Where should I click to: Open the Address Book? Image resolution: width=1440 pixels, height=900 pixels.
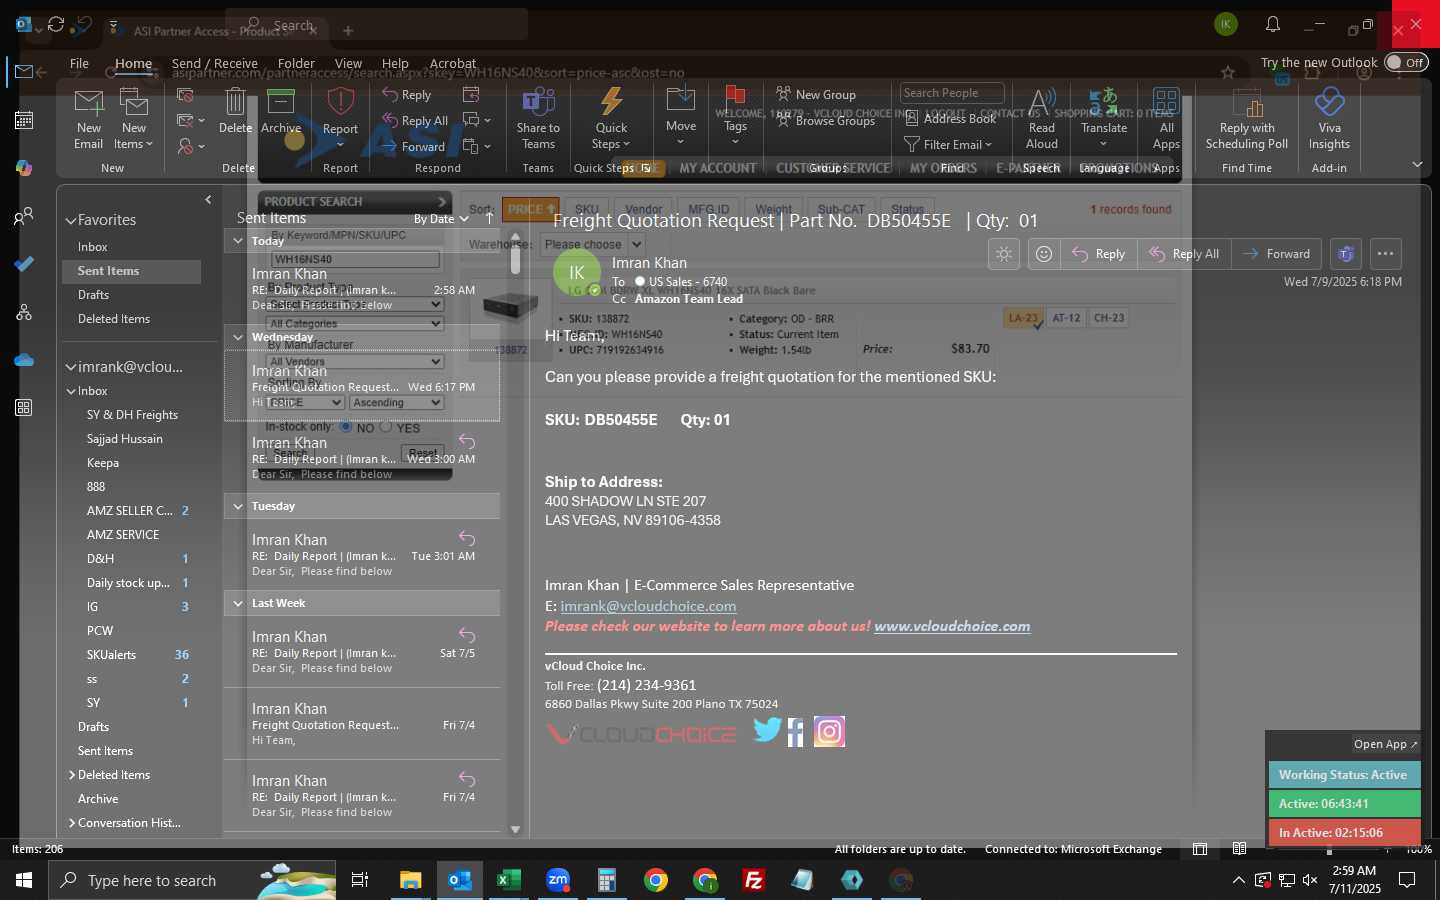click(950, 118)
